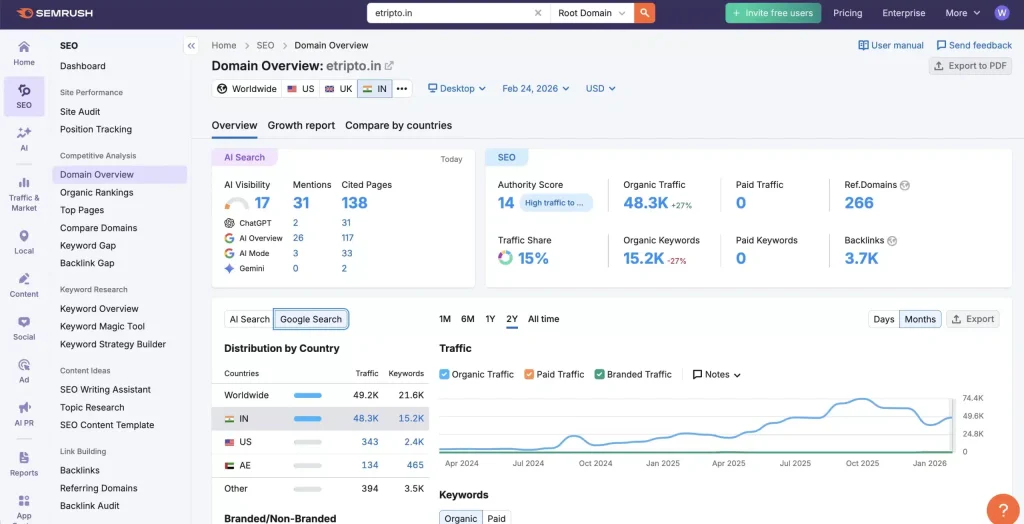The height and width of the screenshot is (524, 1024).
Task: Open Traffic & Market sidebar icon
Action: coord(24,194)
